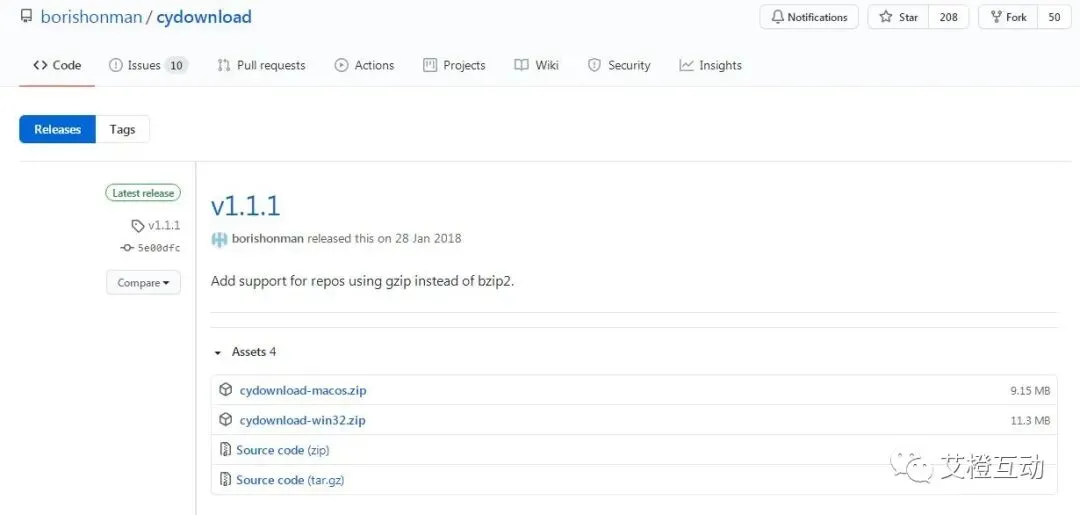Switch to the Wiki tab

pos(537,65)
